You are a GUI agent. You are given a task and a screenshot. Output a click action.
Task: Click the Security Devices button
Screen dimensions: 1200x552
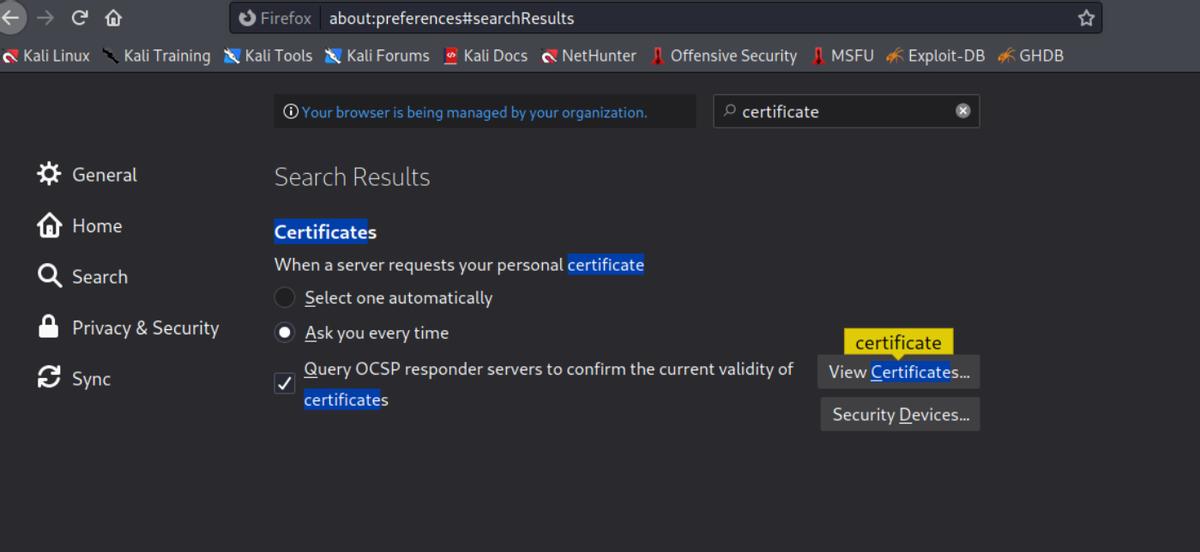click(x=900, y=414)
